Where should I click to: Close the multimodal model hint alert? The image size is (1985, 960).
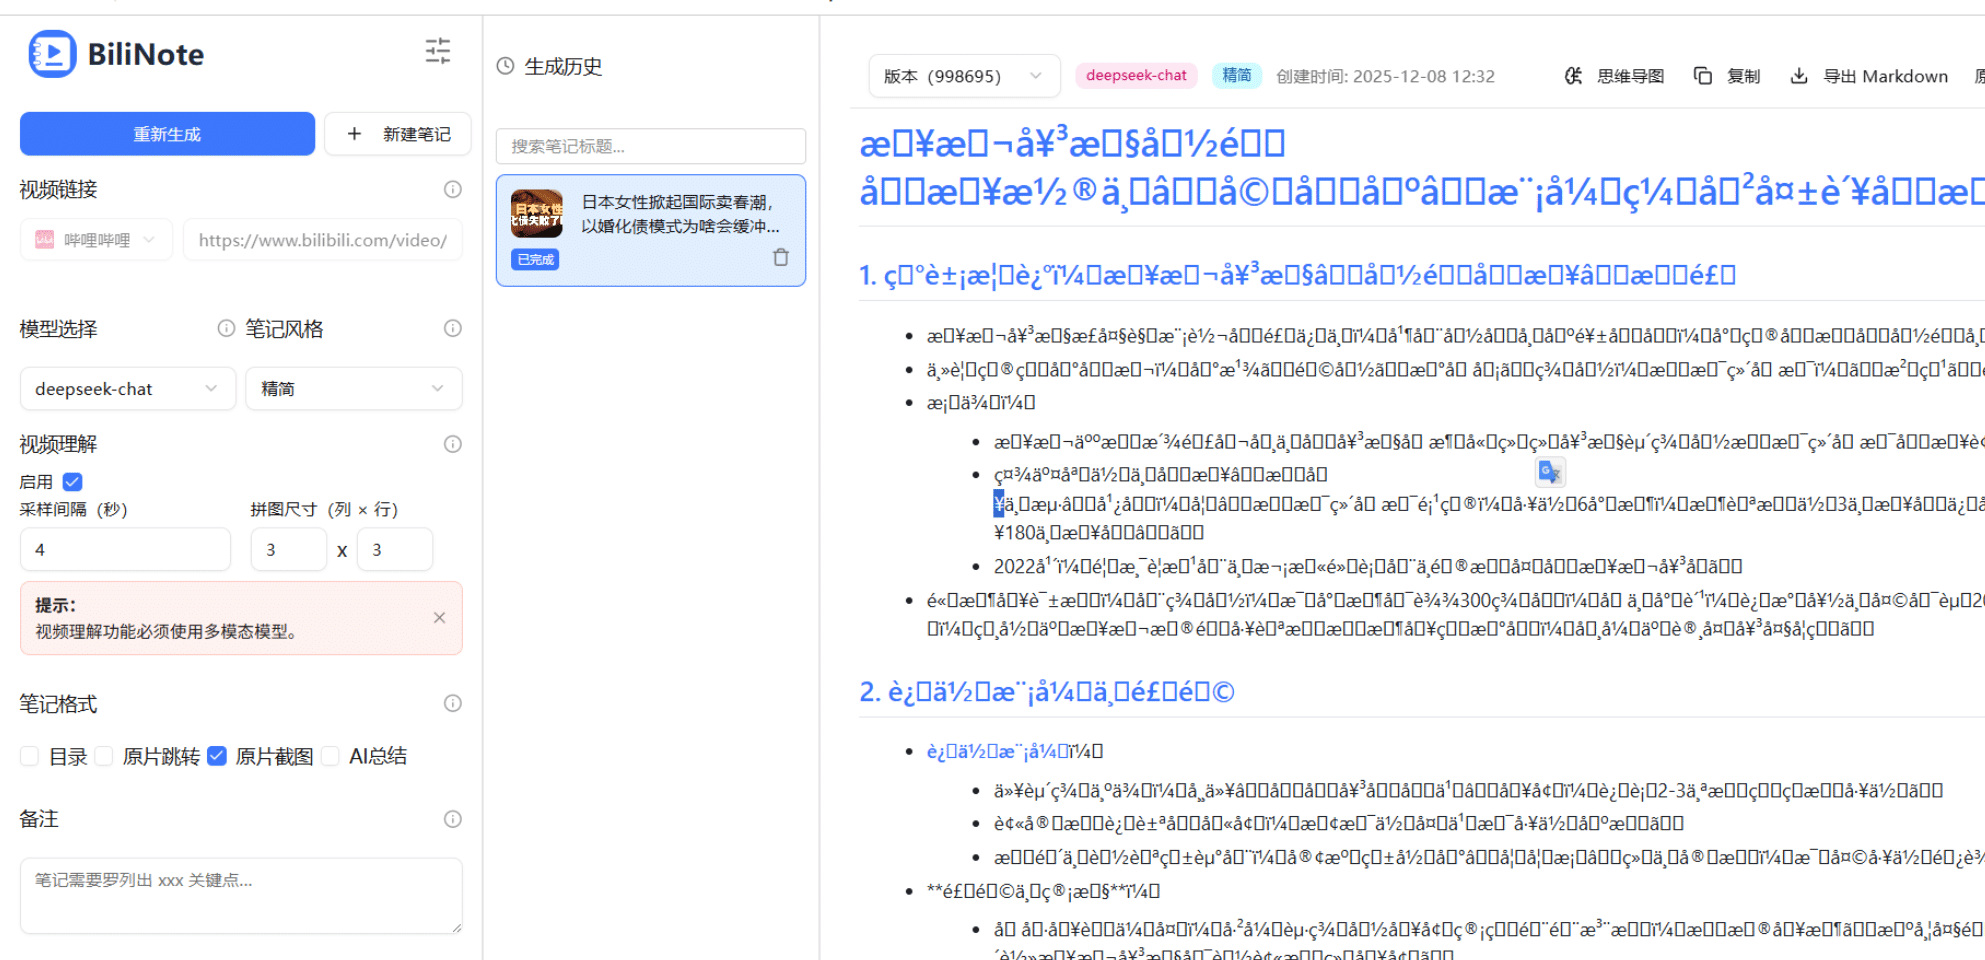(x=439, y=618)
